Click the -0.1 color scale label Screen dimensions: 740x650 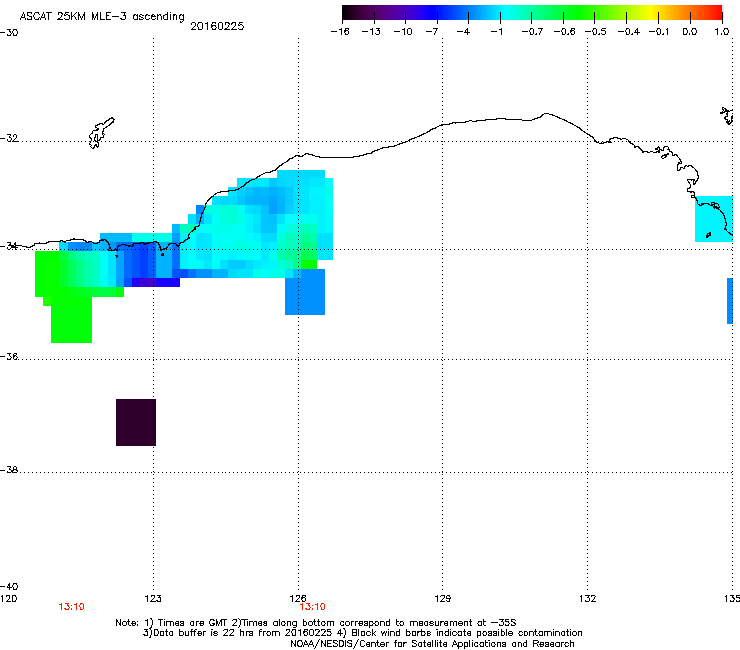pos(659,32)
